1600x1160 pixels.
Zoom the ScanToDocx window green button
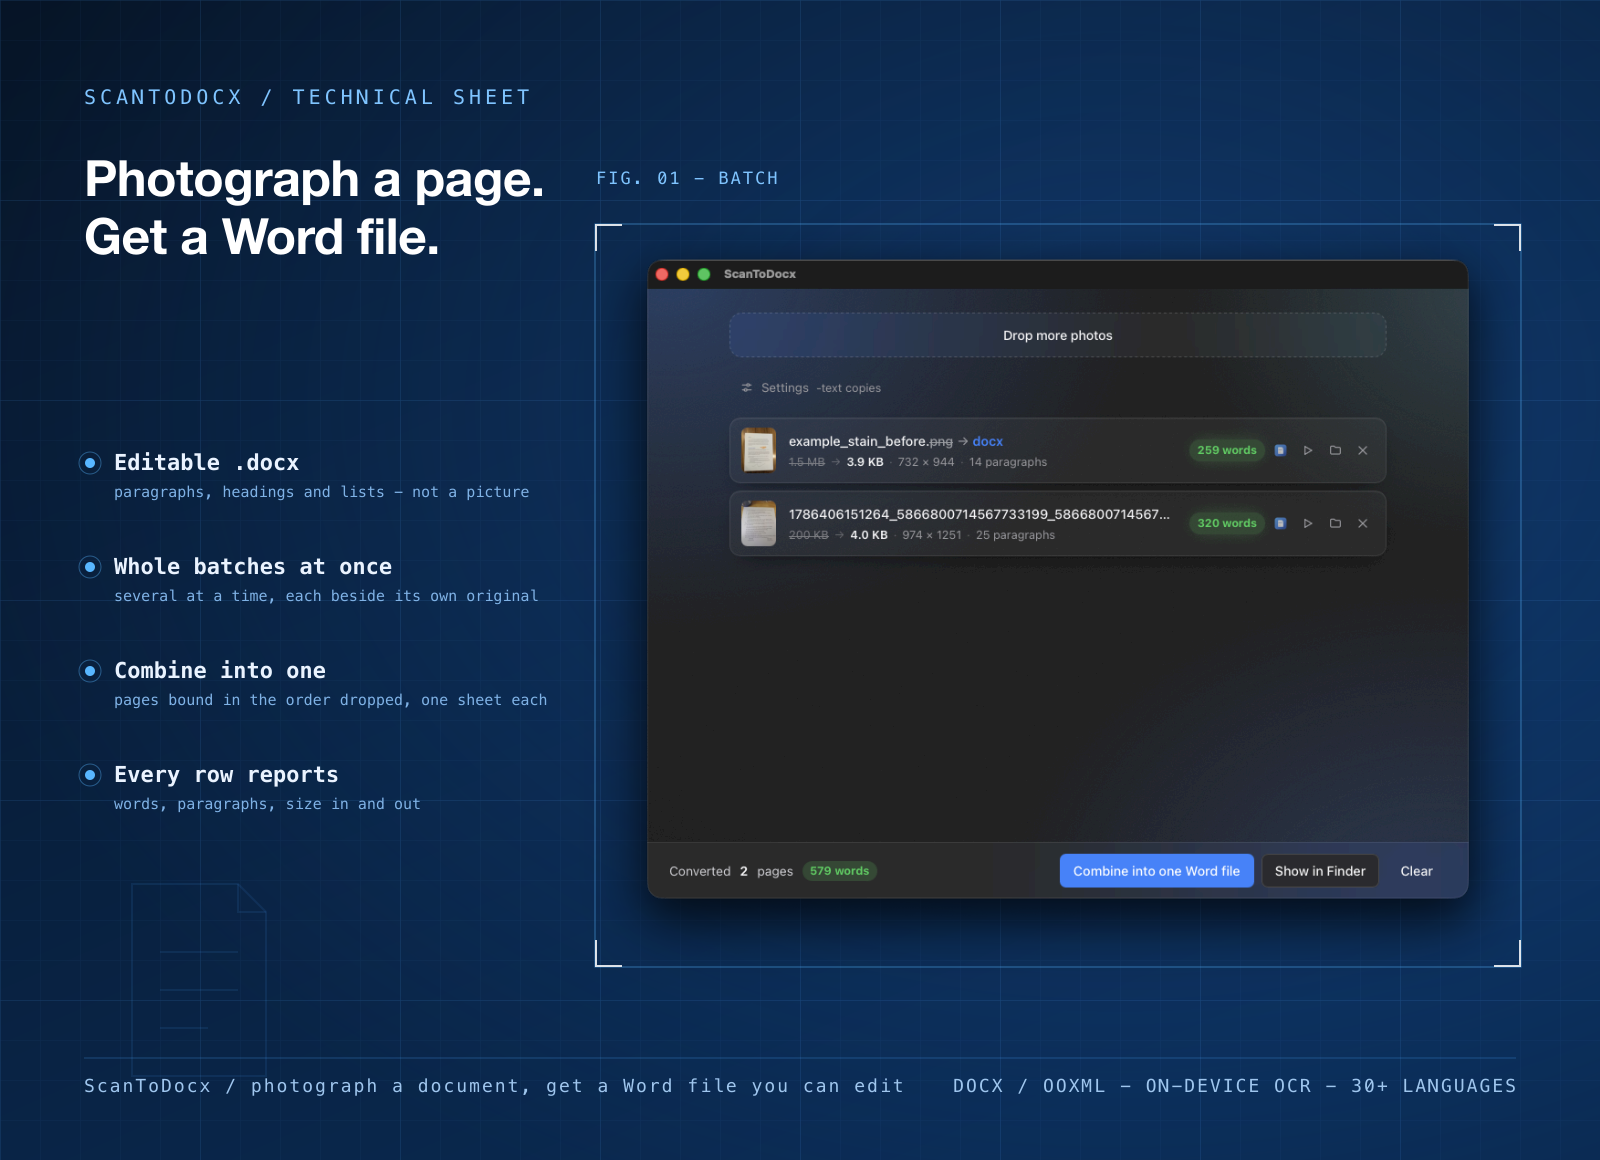[704, 274]
